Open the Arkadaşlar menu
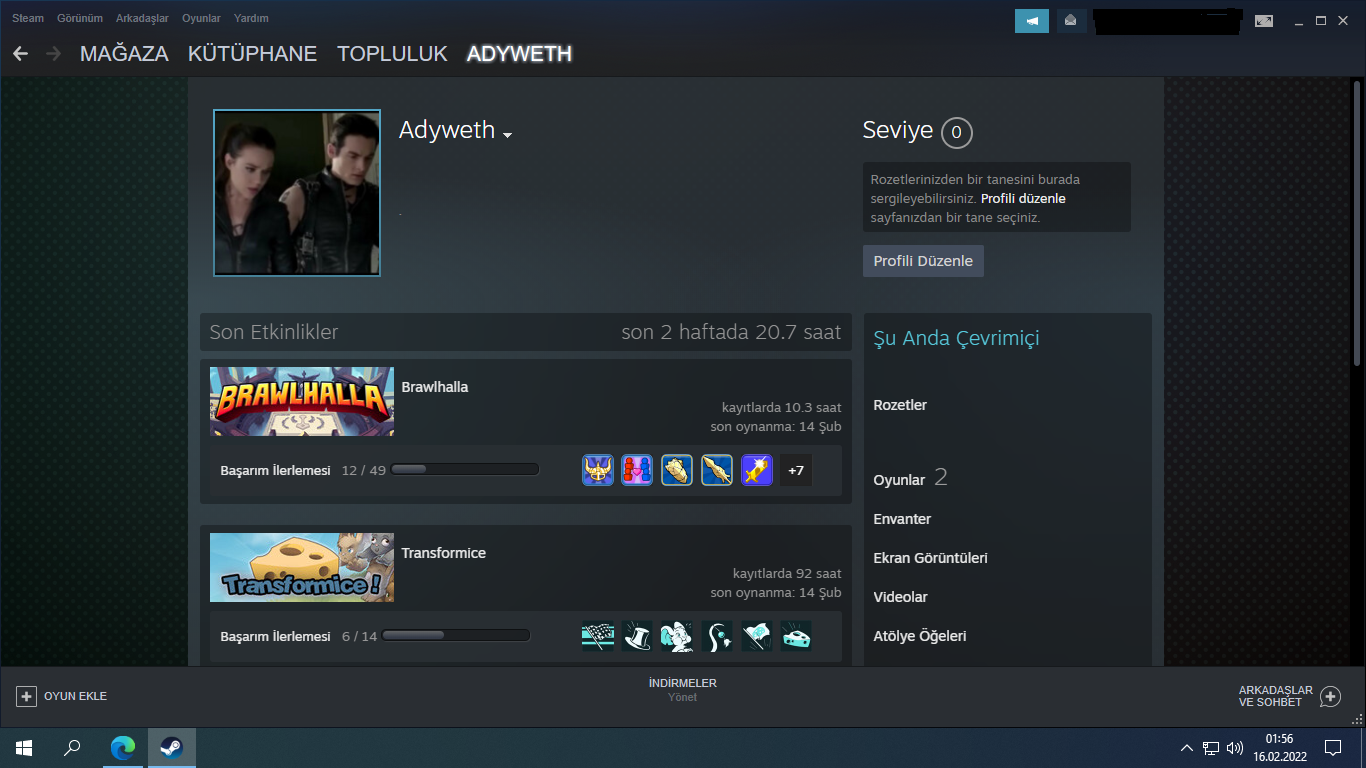Screen dimensions: 1366x768 142,18
